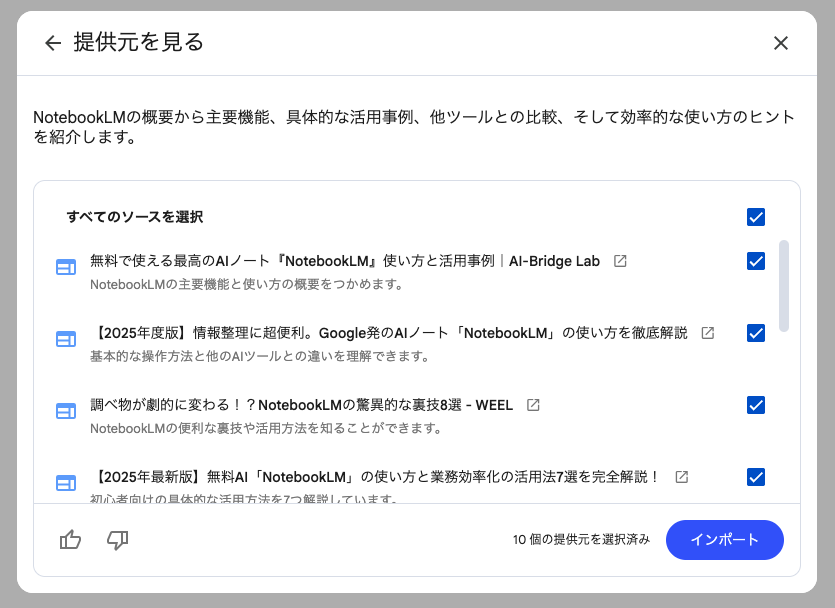Click the NotebookLMの概要から主要機能 summary paragraph

414,127
